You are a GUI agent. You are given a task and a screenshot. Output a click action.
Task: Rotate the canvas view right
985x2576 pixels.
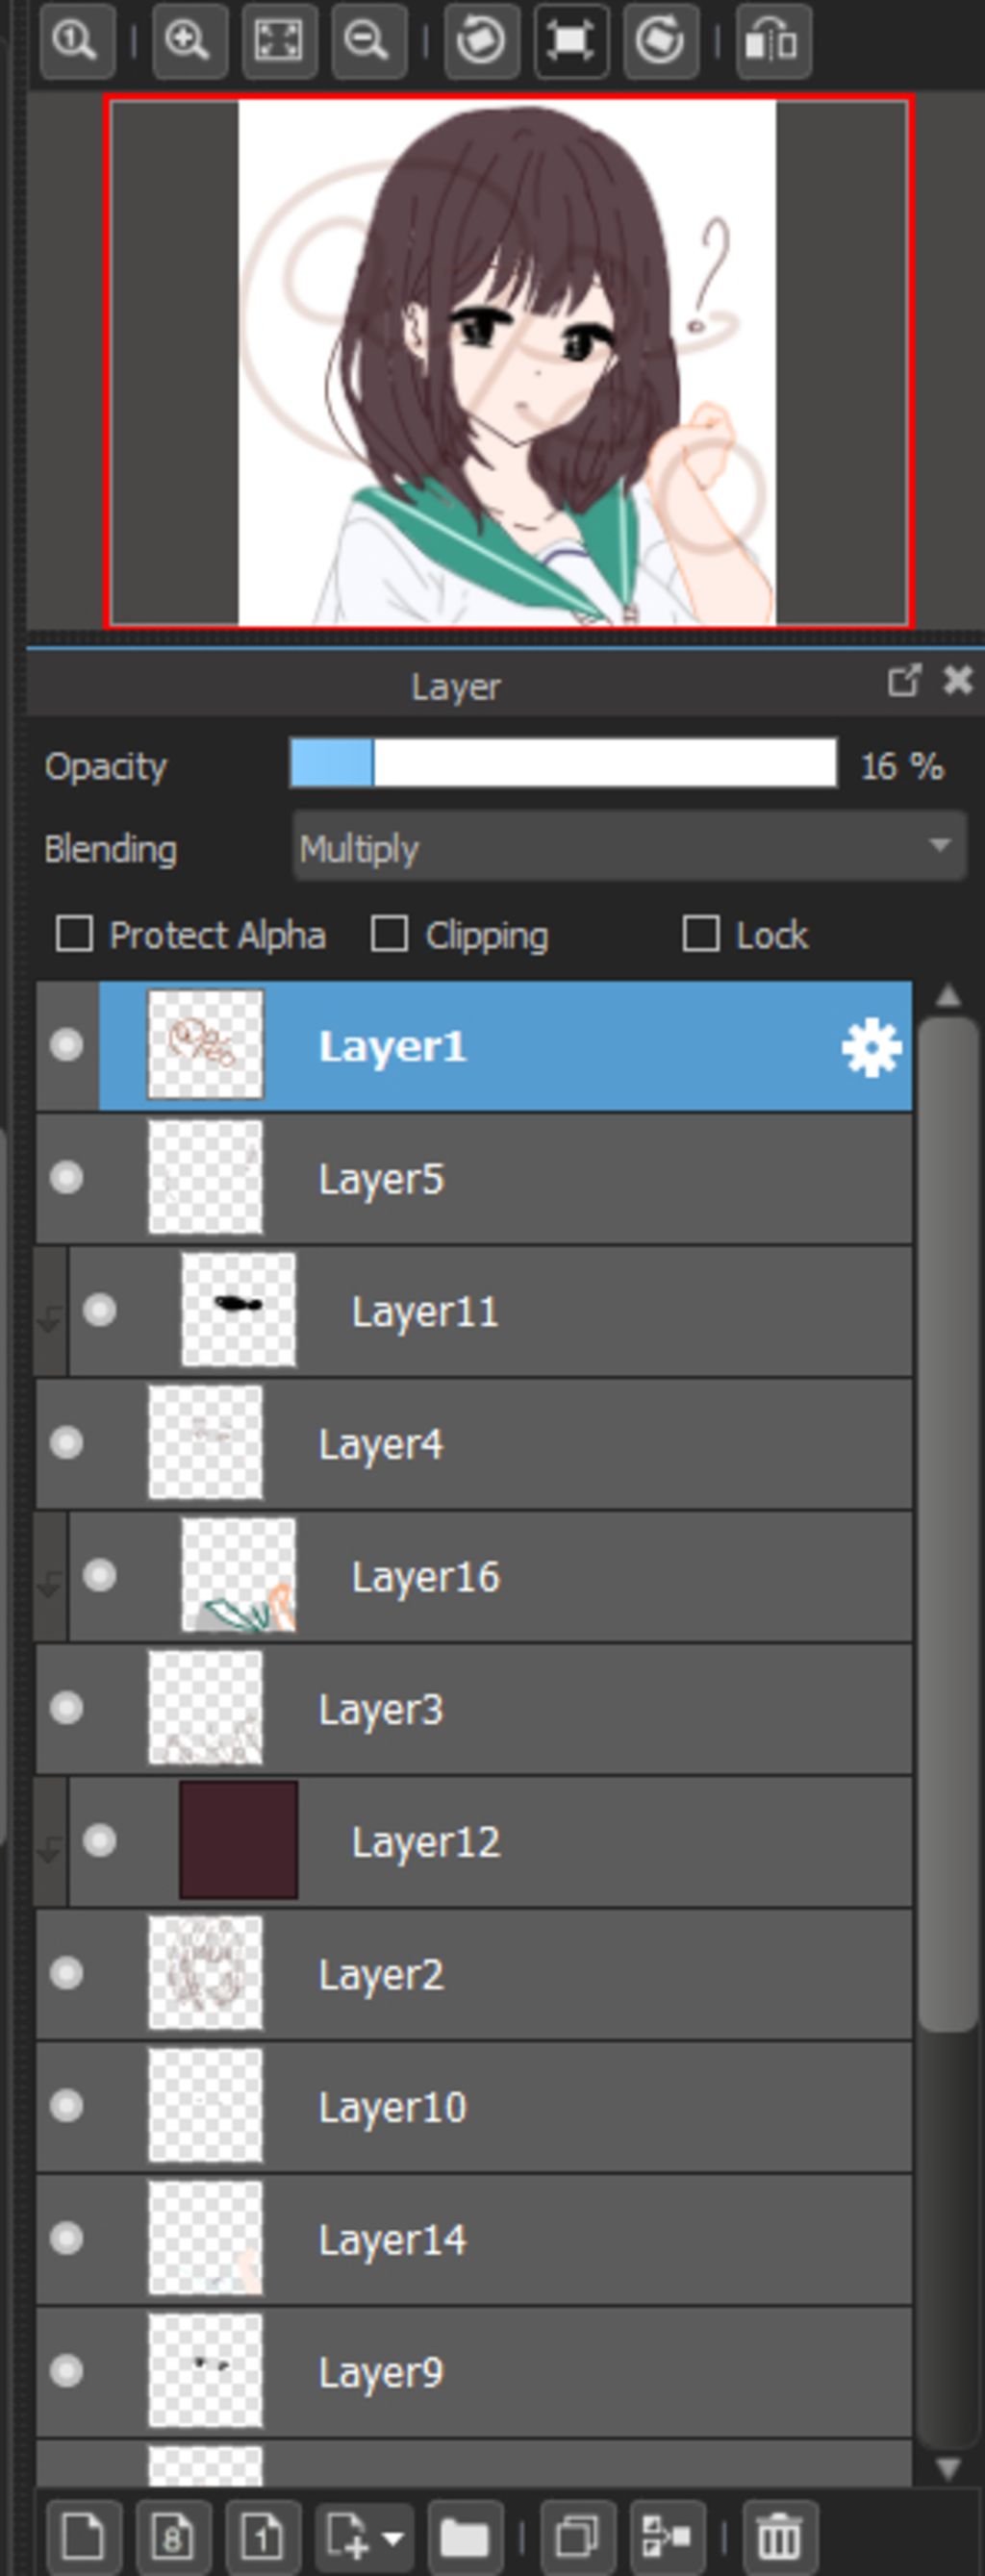660,41
